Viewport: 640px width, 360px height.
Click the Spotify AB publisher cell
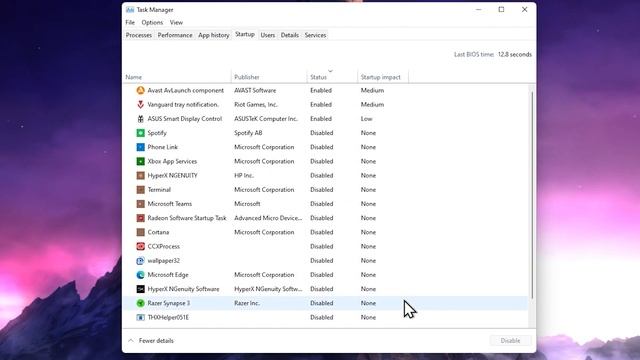(248, 133)
